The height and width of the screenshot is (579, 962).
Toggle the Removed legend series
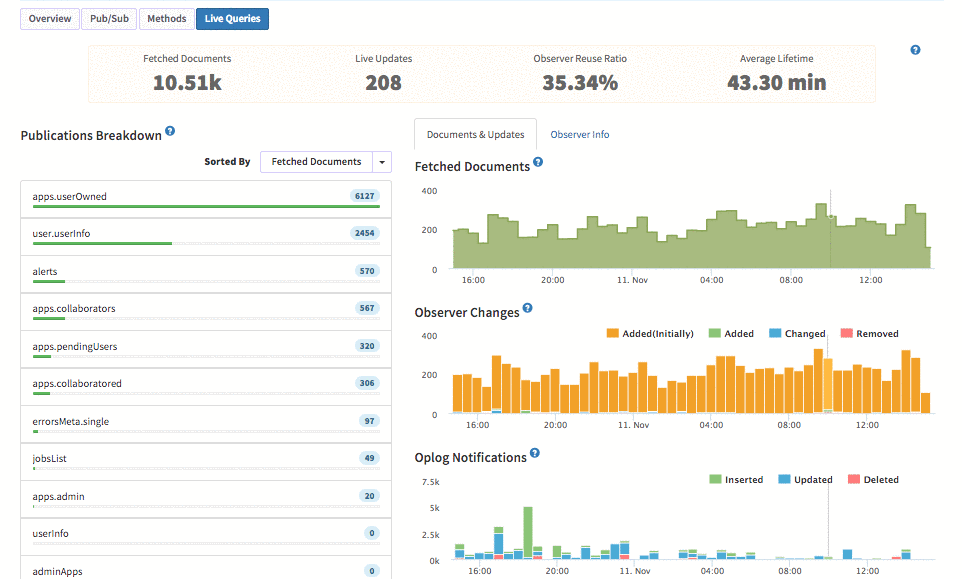tap(869, 334)
